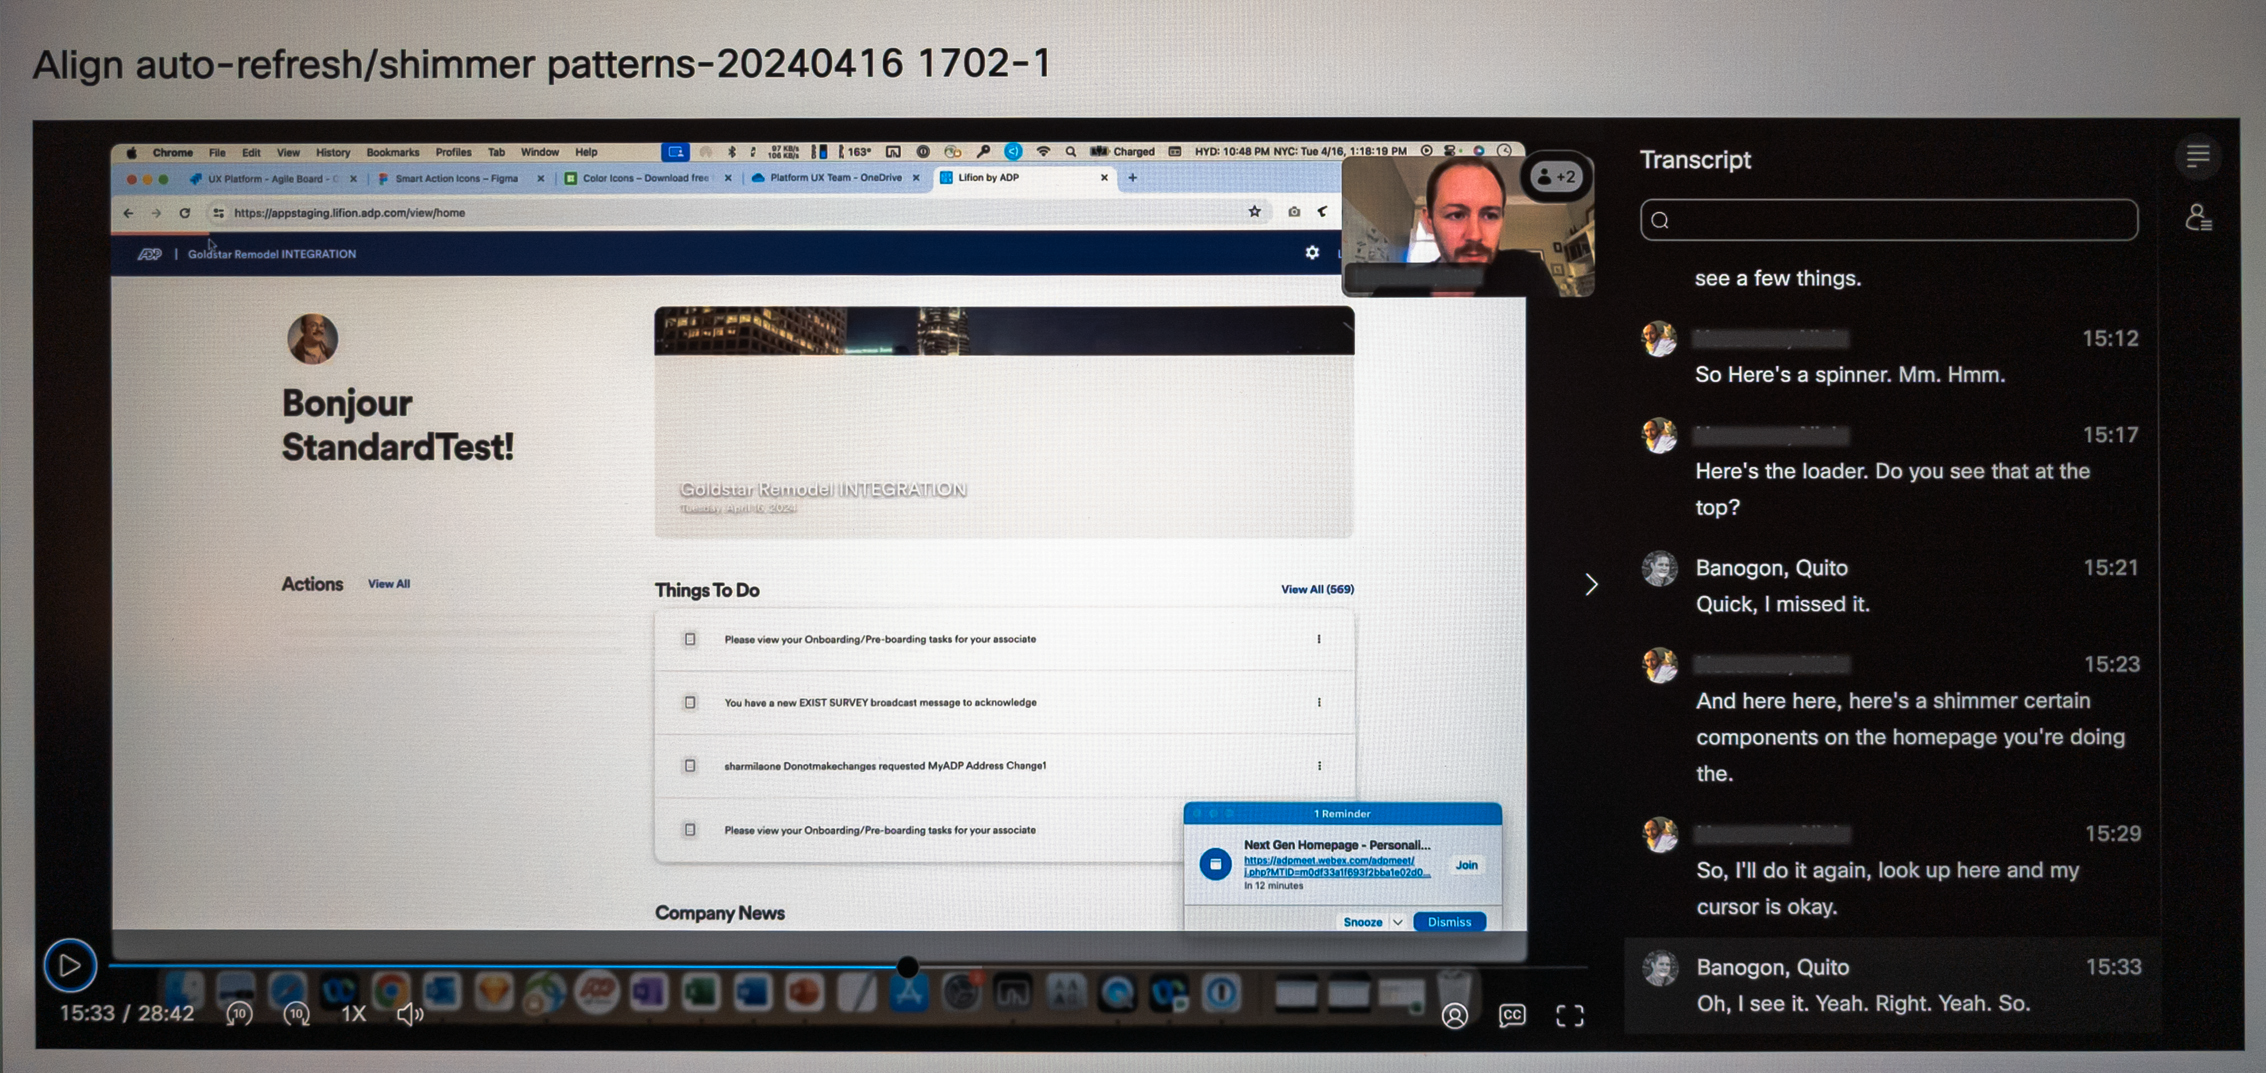Open the Bookmarks menu
This screenshot has height=1073, width=2266.
[392, 153]
